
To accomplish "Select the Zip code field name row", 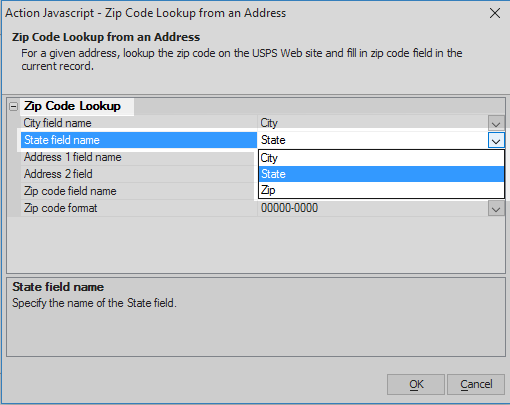I will tap(139, 191).
